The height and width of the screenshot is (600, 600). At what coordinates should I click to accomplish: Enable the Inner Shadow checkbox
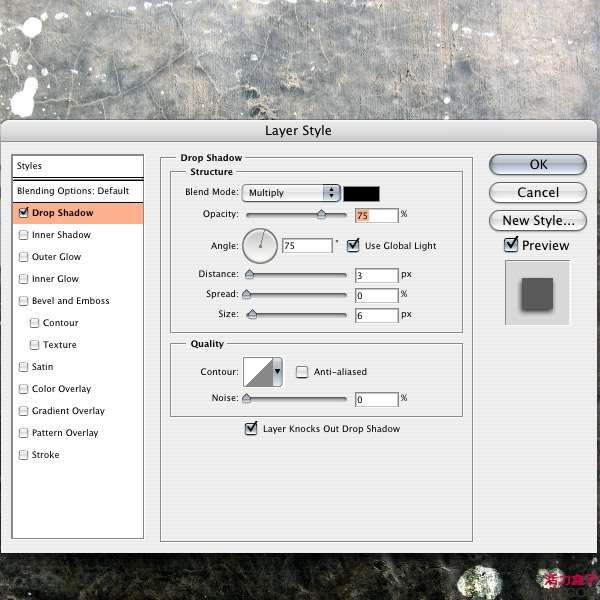(23, 235)
